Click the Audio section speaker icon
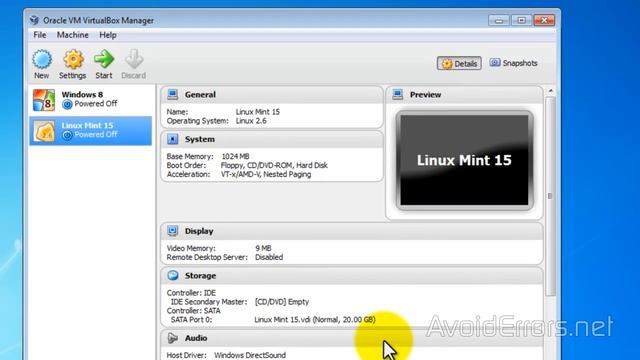The width and height of the screenshot is (640, 360). click(173, 338)
